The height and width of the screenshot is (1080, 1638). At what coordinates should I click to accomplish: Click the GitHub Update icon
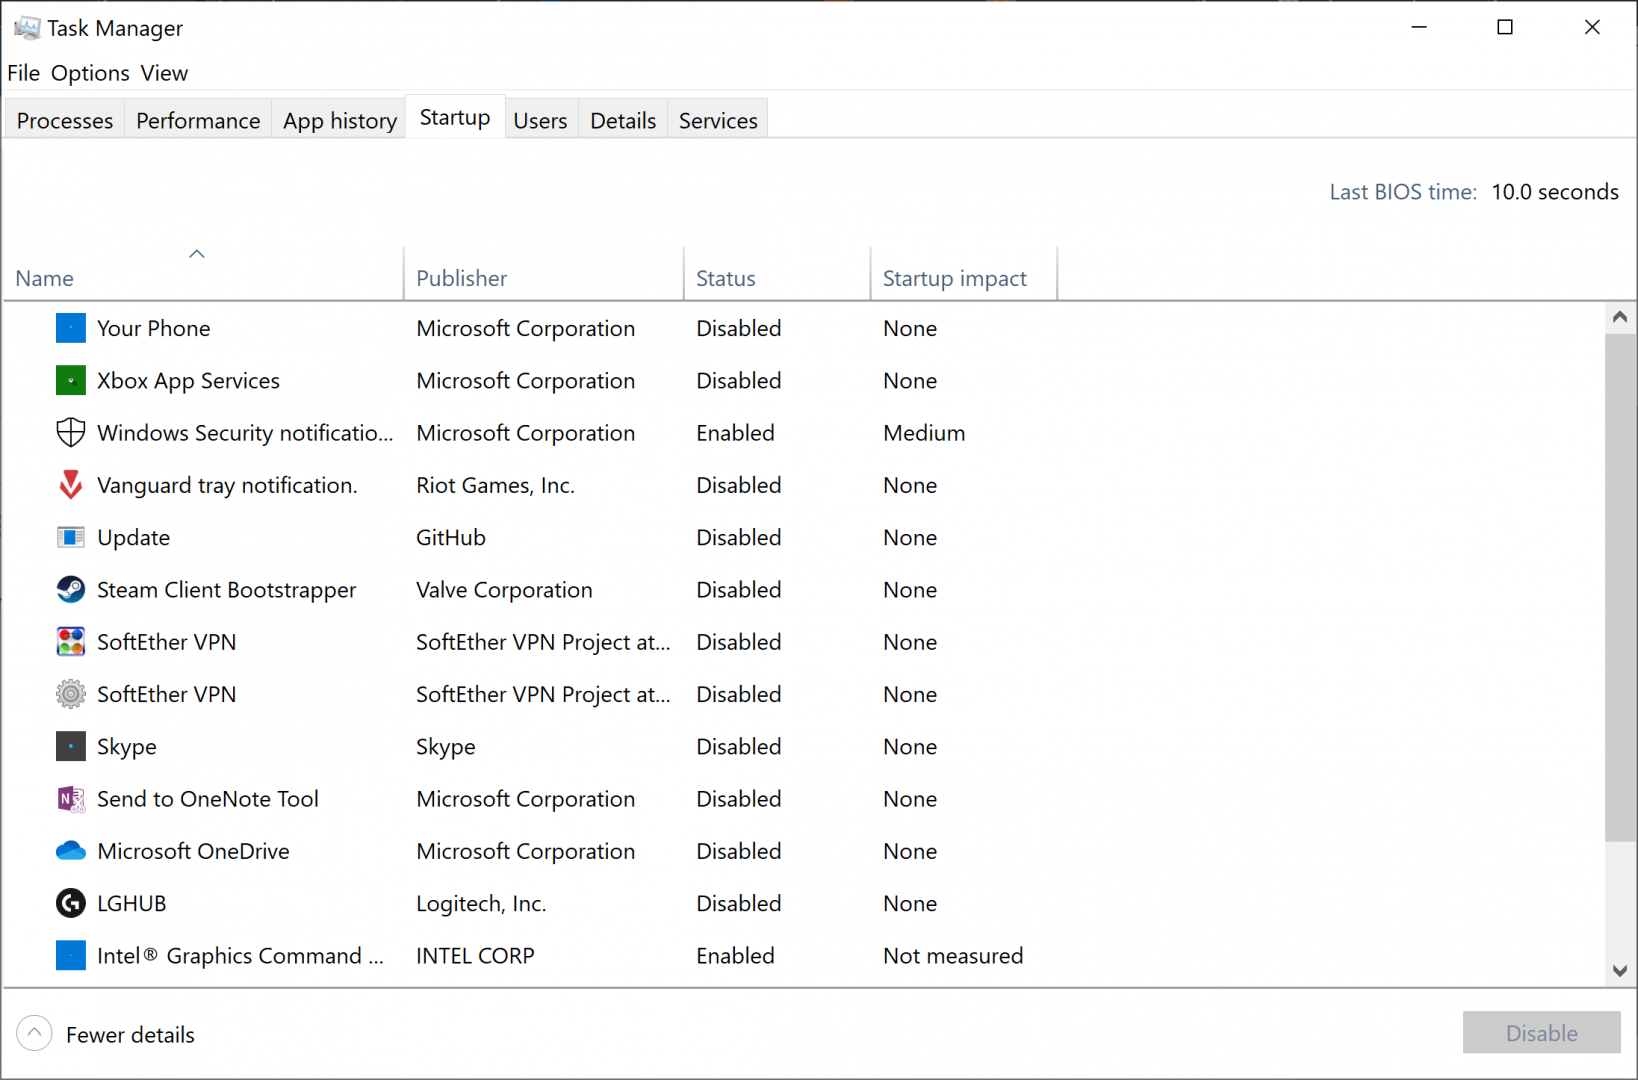click(70, 538)
